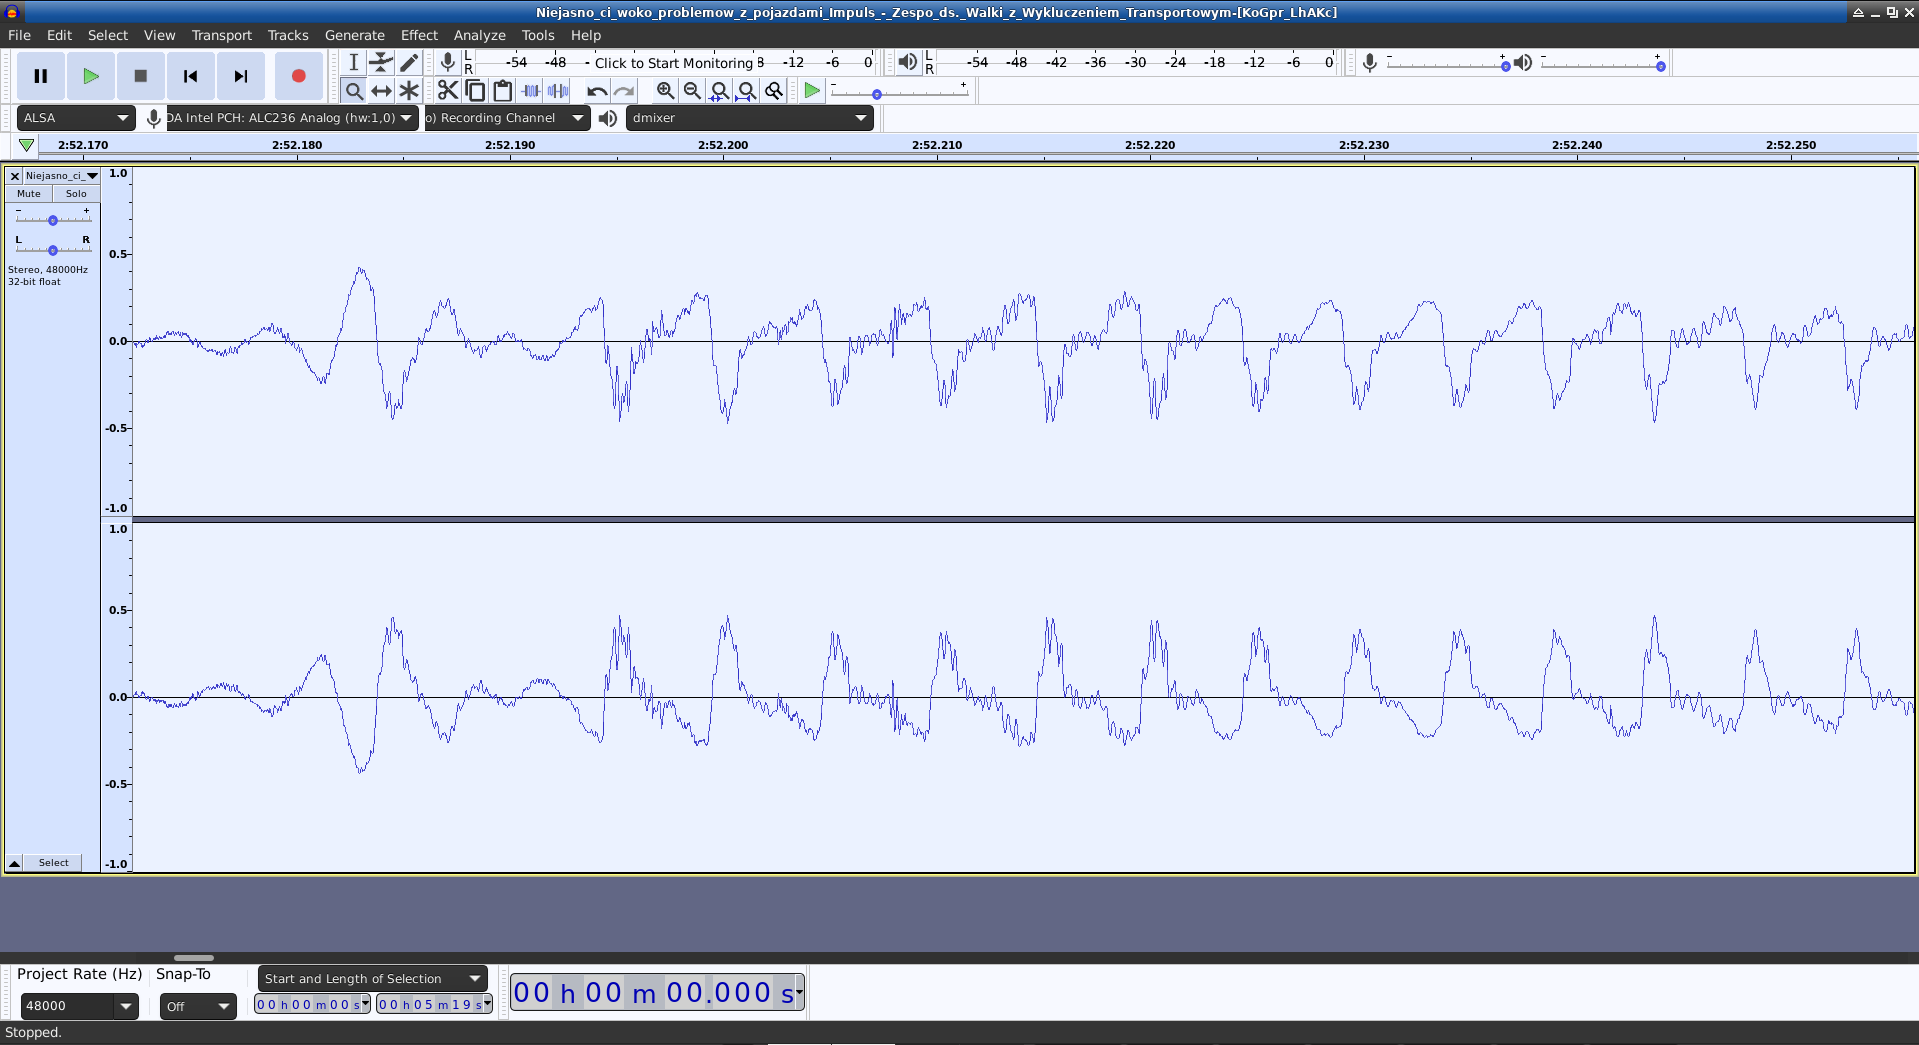The width and height of the screenshot is (1919, 1045).
Task: Toggle zoom with the zoom toggle icon
Action: click(774, 91)
